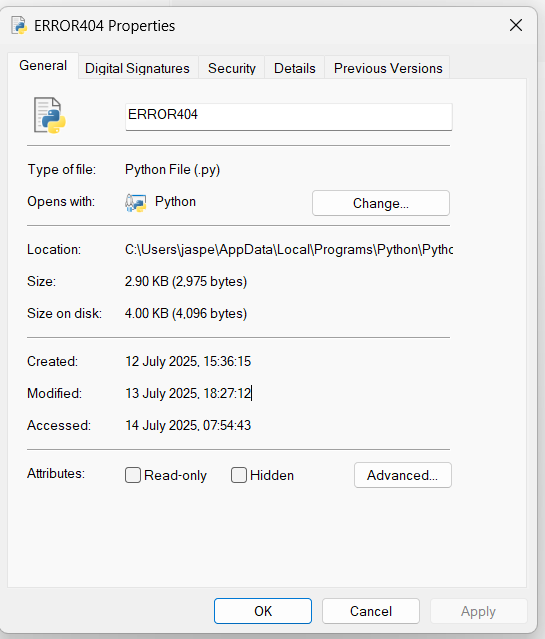Click the large Python document icon
The height and width of the screenshot is (639, 545).
[x=49, y=115]
